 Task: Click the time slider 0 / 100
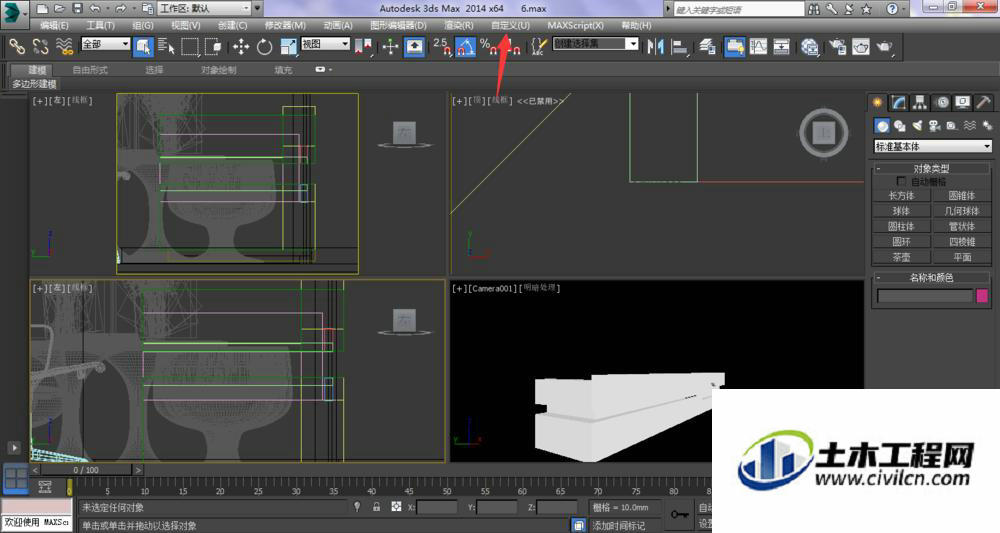(x=85, y=470)
